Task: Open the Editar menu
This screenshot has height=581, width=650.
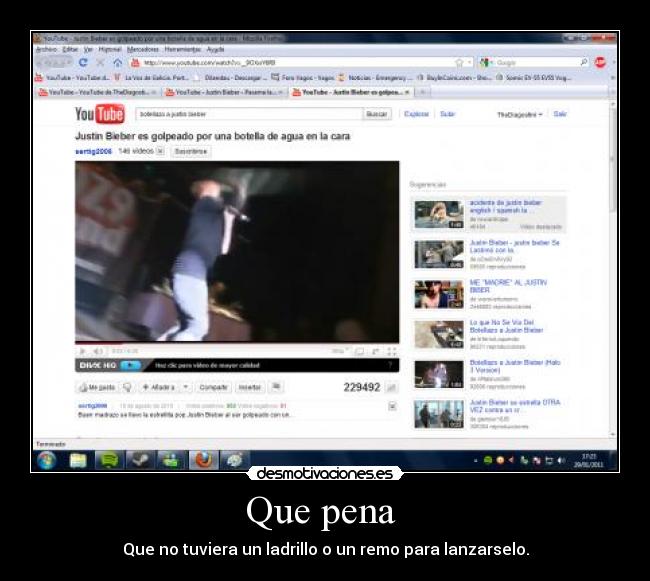Action: [70, 49]
